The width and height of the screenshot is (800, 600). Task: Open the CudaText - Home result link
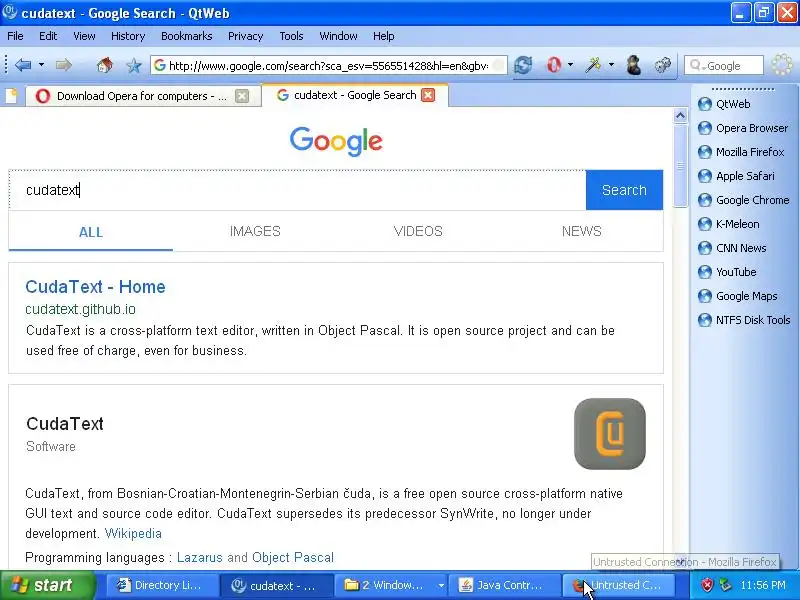(x=95, y=287)
